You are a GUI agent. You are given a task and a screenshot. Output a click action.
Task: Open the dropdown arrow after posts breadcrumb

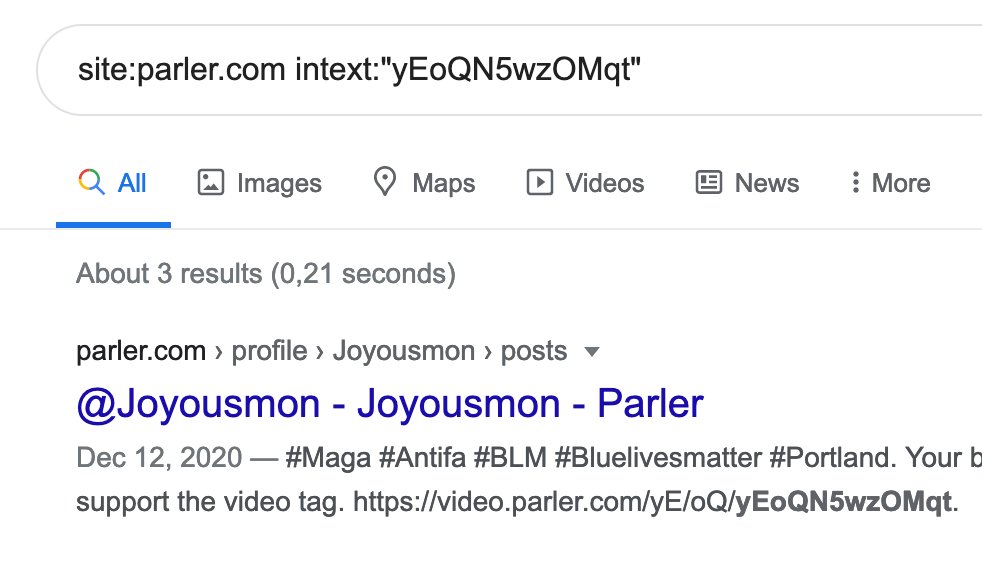pos(591,351)
